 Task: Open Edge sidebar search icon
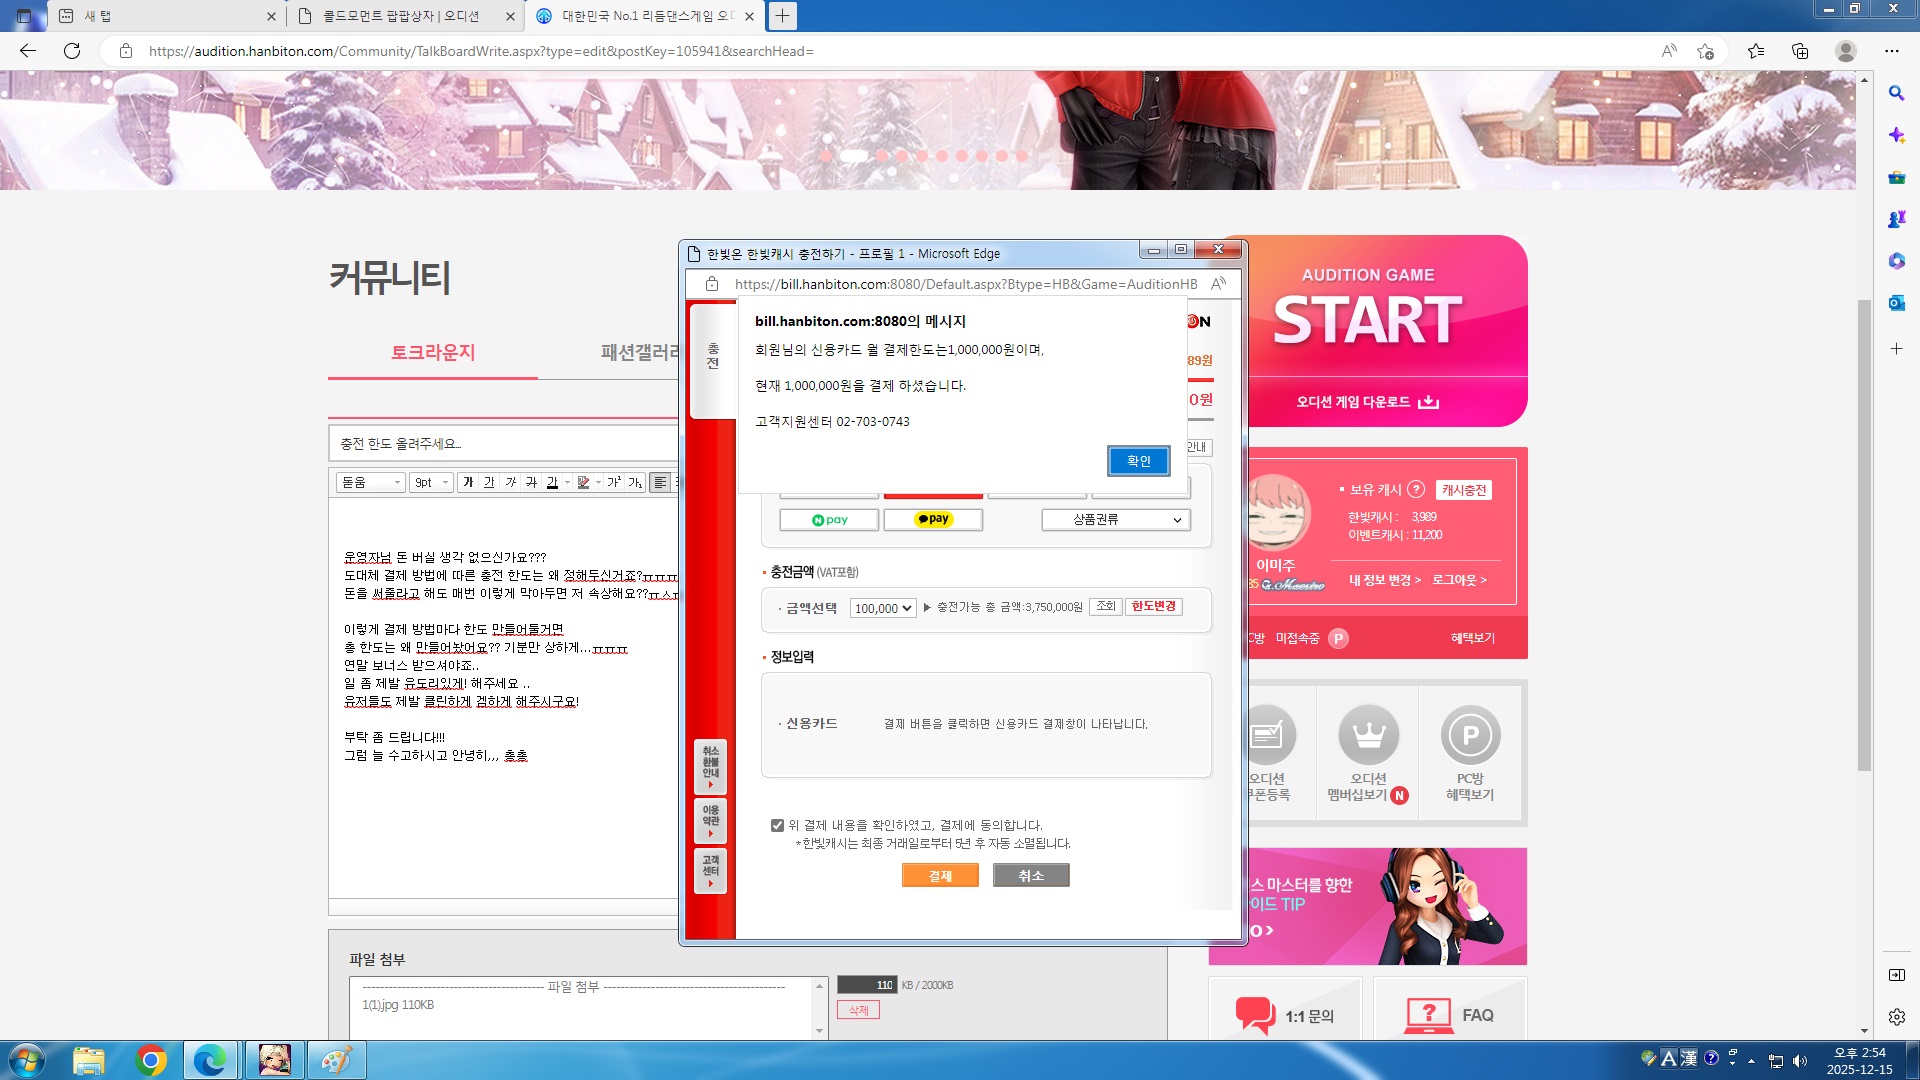coord(1896,93)
